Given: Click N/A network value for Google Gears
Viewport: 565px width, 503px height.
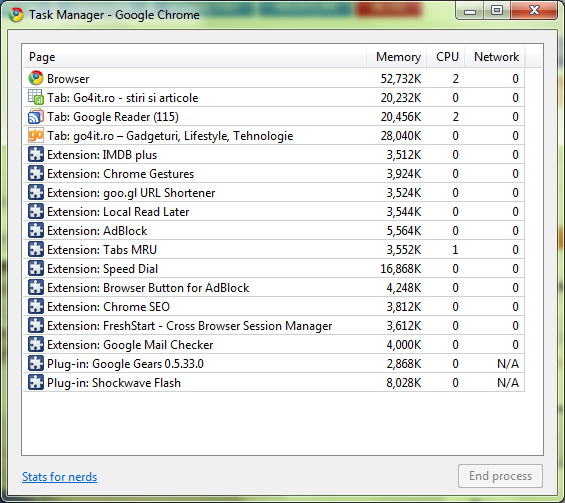Looking at the screenshot, I should point(508,364).
